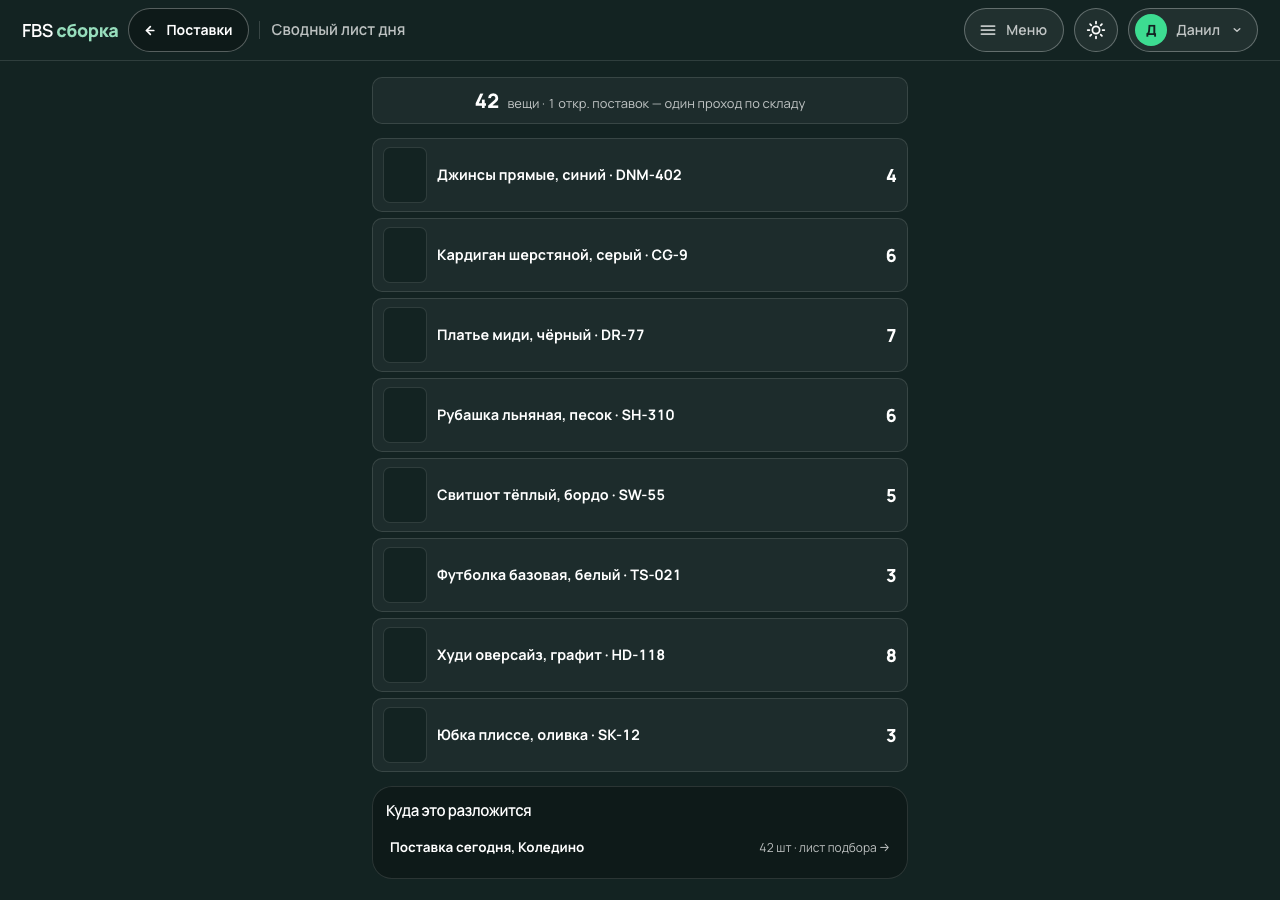Click quantity 7 in Платье миди row
This screenshot has width=1280, height=900.
point(891,336)
